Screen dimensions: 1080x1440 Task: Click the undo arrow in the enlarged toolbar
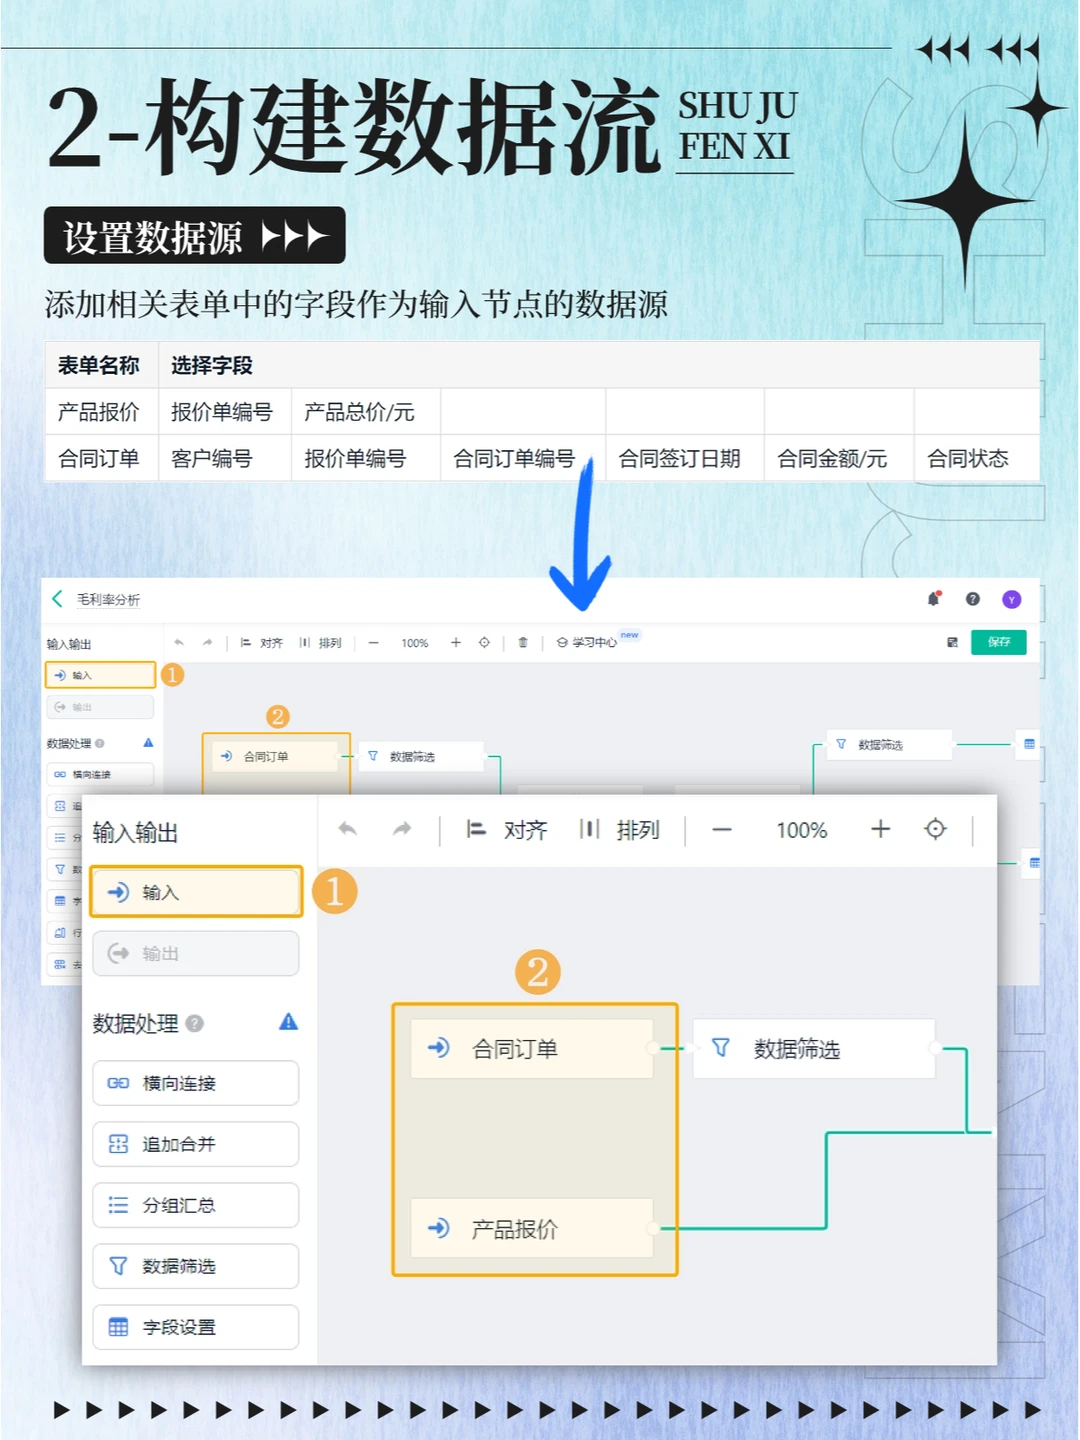pyautogui.click(x=348, y=829)
